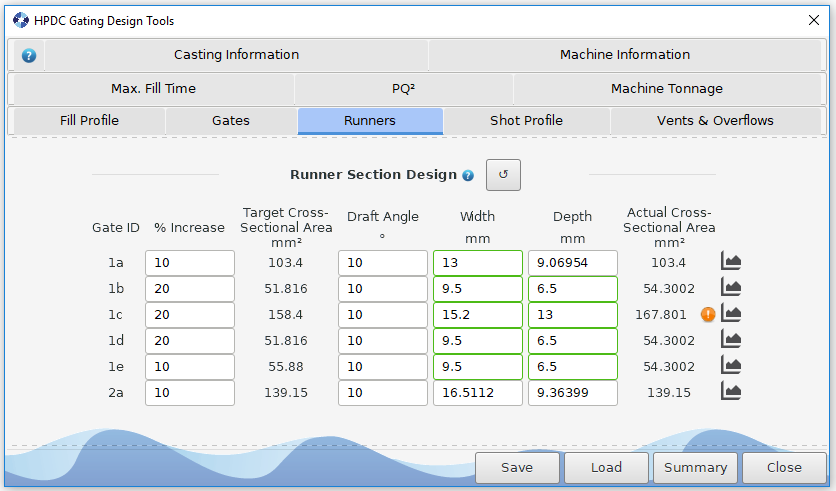Click the orange warning icon on row 1c
This screenshot has height=491, width=836.
coord(708,314)
